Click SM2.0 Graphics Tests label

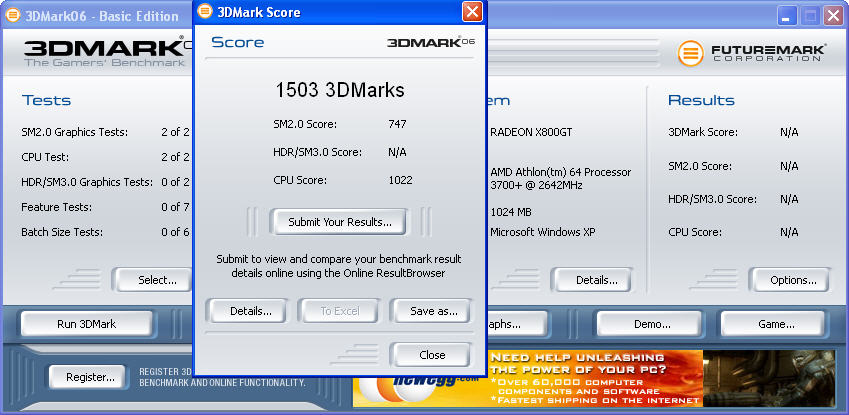[x=74, y=132]
